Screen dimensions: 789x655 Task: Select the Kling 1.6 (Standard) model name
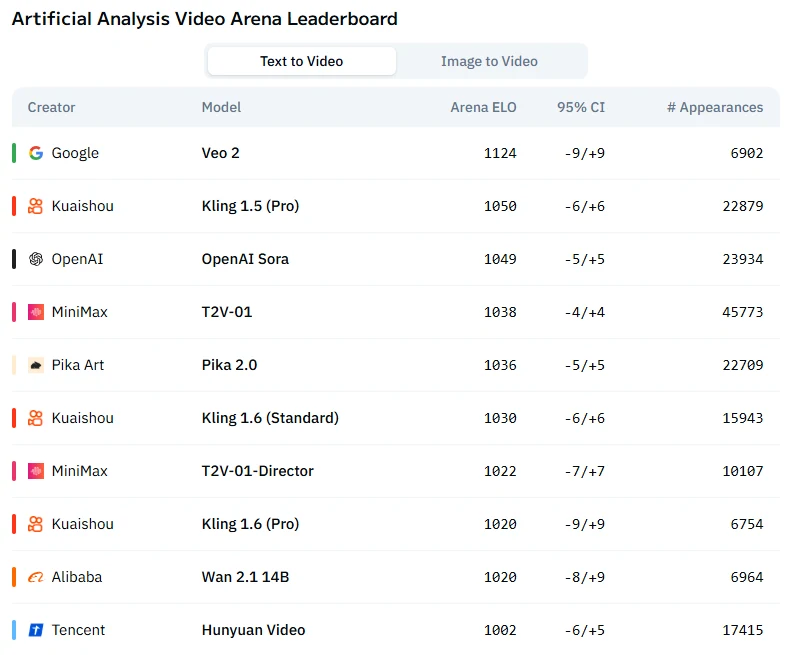pos(270,418)
